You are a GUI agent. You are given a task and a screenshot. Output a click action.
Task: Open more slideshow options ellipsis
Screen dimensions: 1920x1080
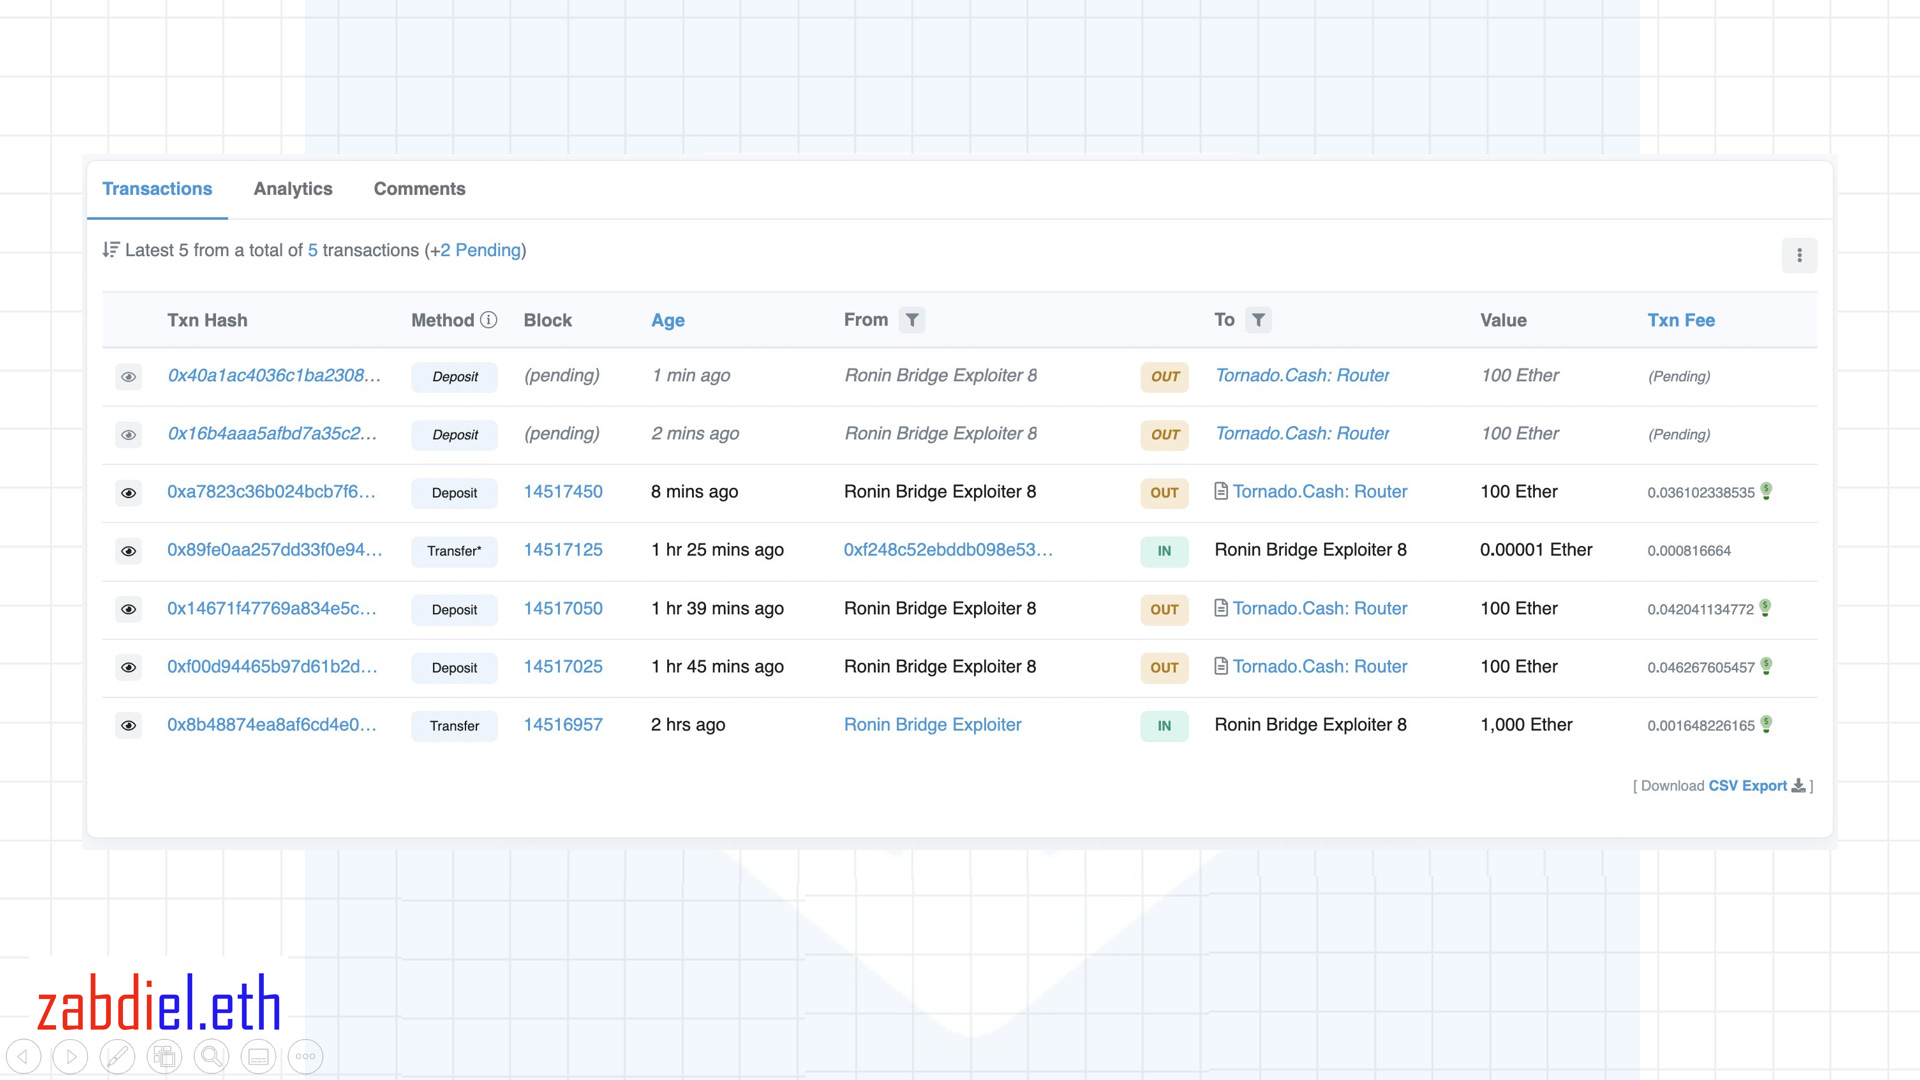coord(305,1056)
